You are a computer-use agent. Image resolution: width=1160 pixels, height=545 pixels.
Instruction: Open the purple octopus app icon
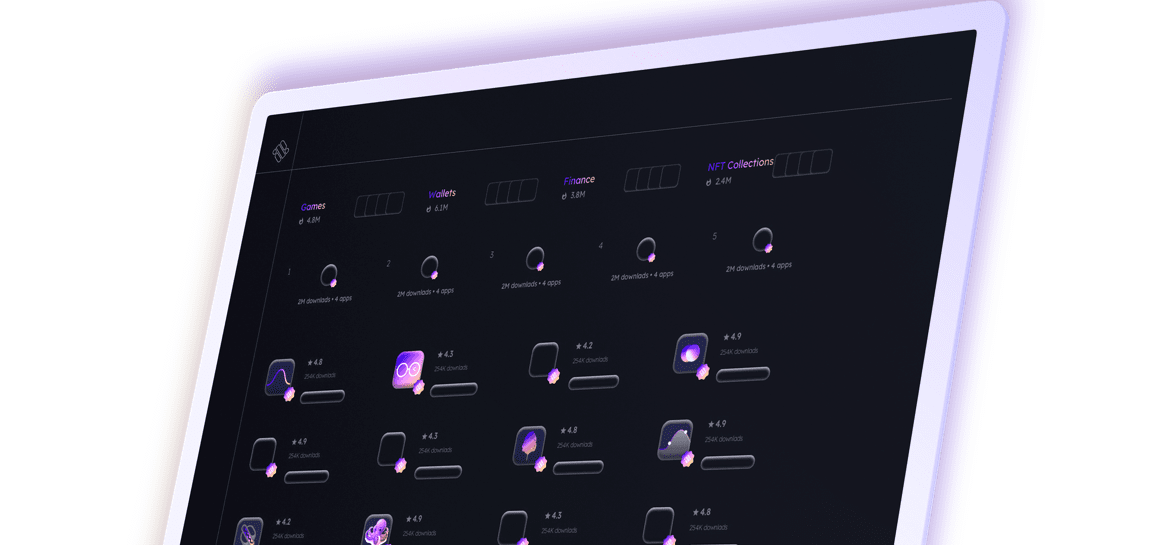(x=377, y=529)
